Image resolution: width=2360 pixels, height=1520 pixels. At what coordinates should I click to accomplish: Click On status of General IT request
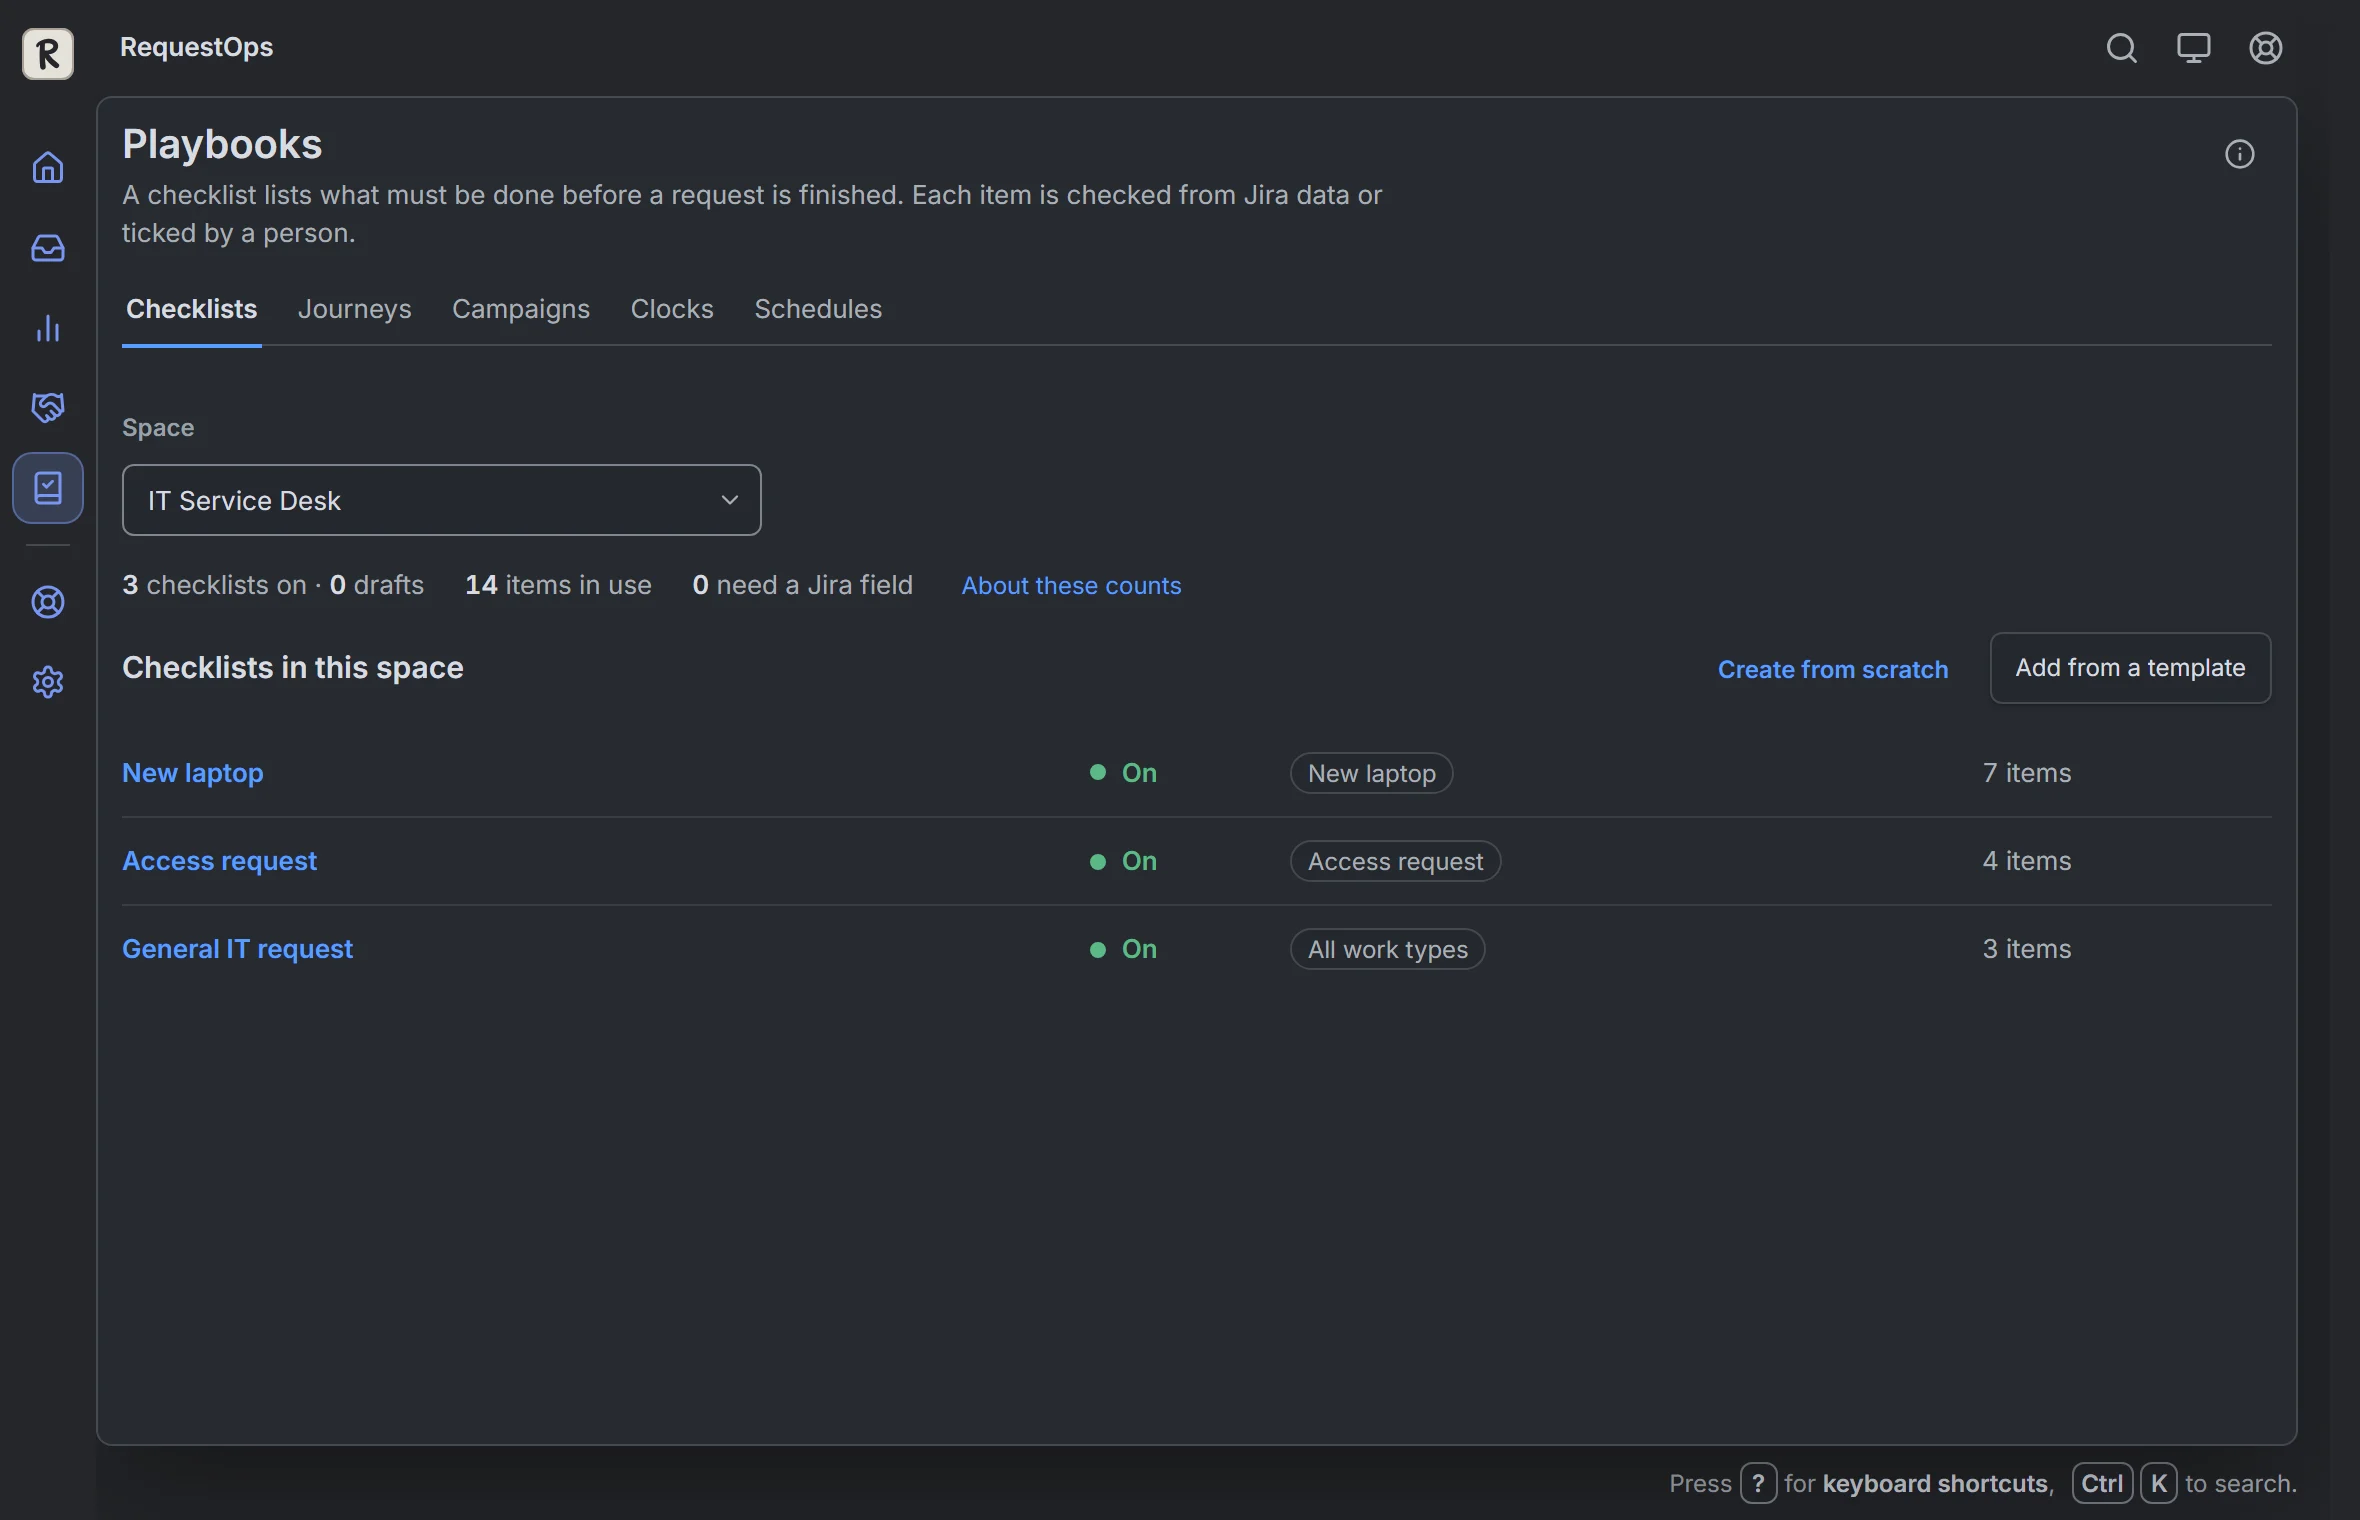tap(1123, 949)
